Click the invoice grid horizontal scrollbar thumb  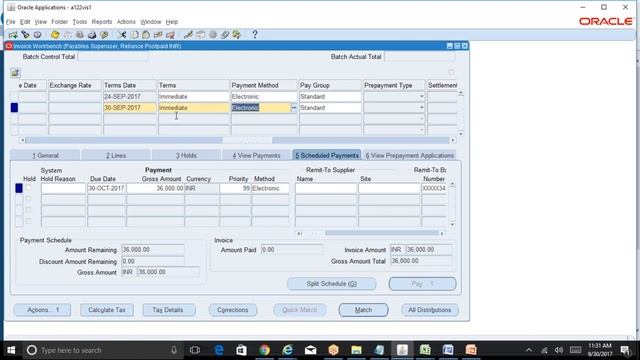point(247,140)
